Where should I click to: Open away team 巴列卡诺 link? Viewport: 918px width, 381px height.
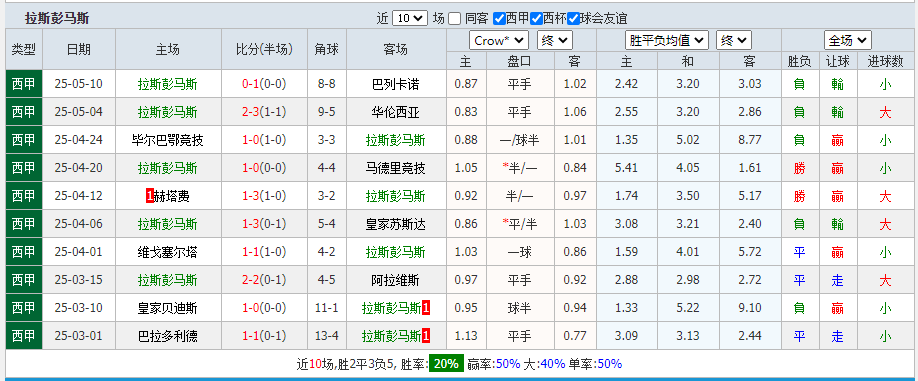click(x=396, y=84)
